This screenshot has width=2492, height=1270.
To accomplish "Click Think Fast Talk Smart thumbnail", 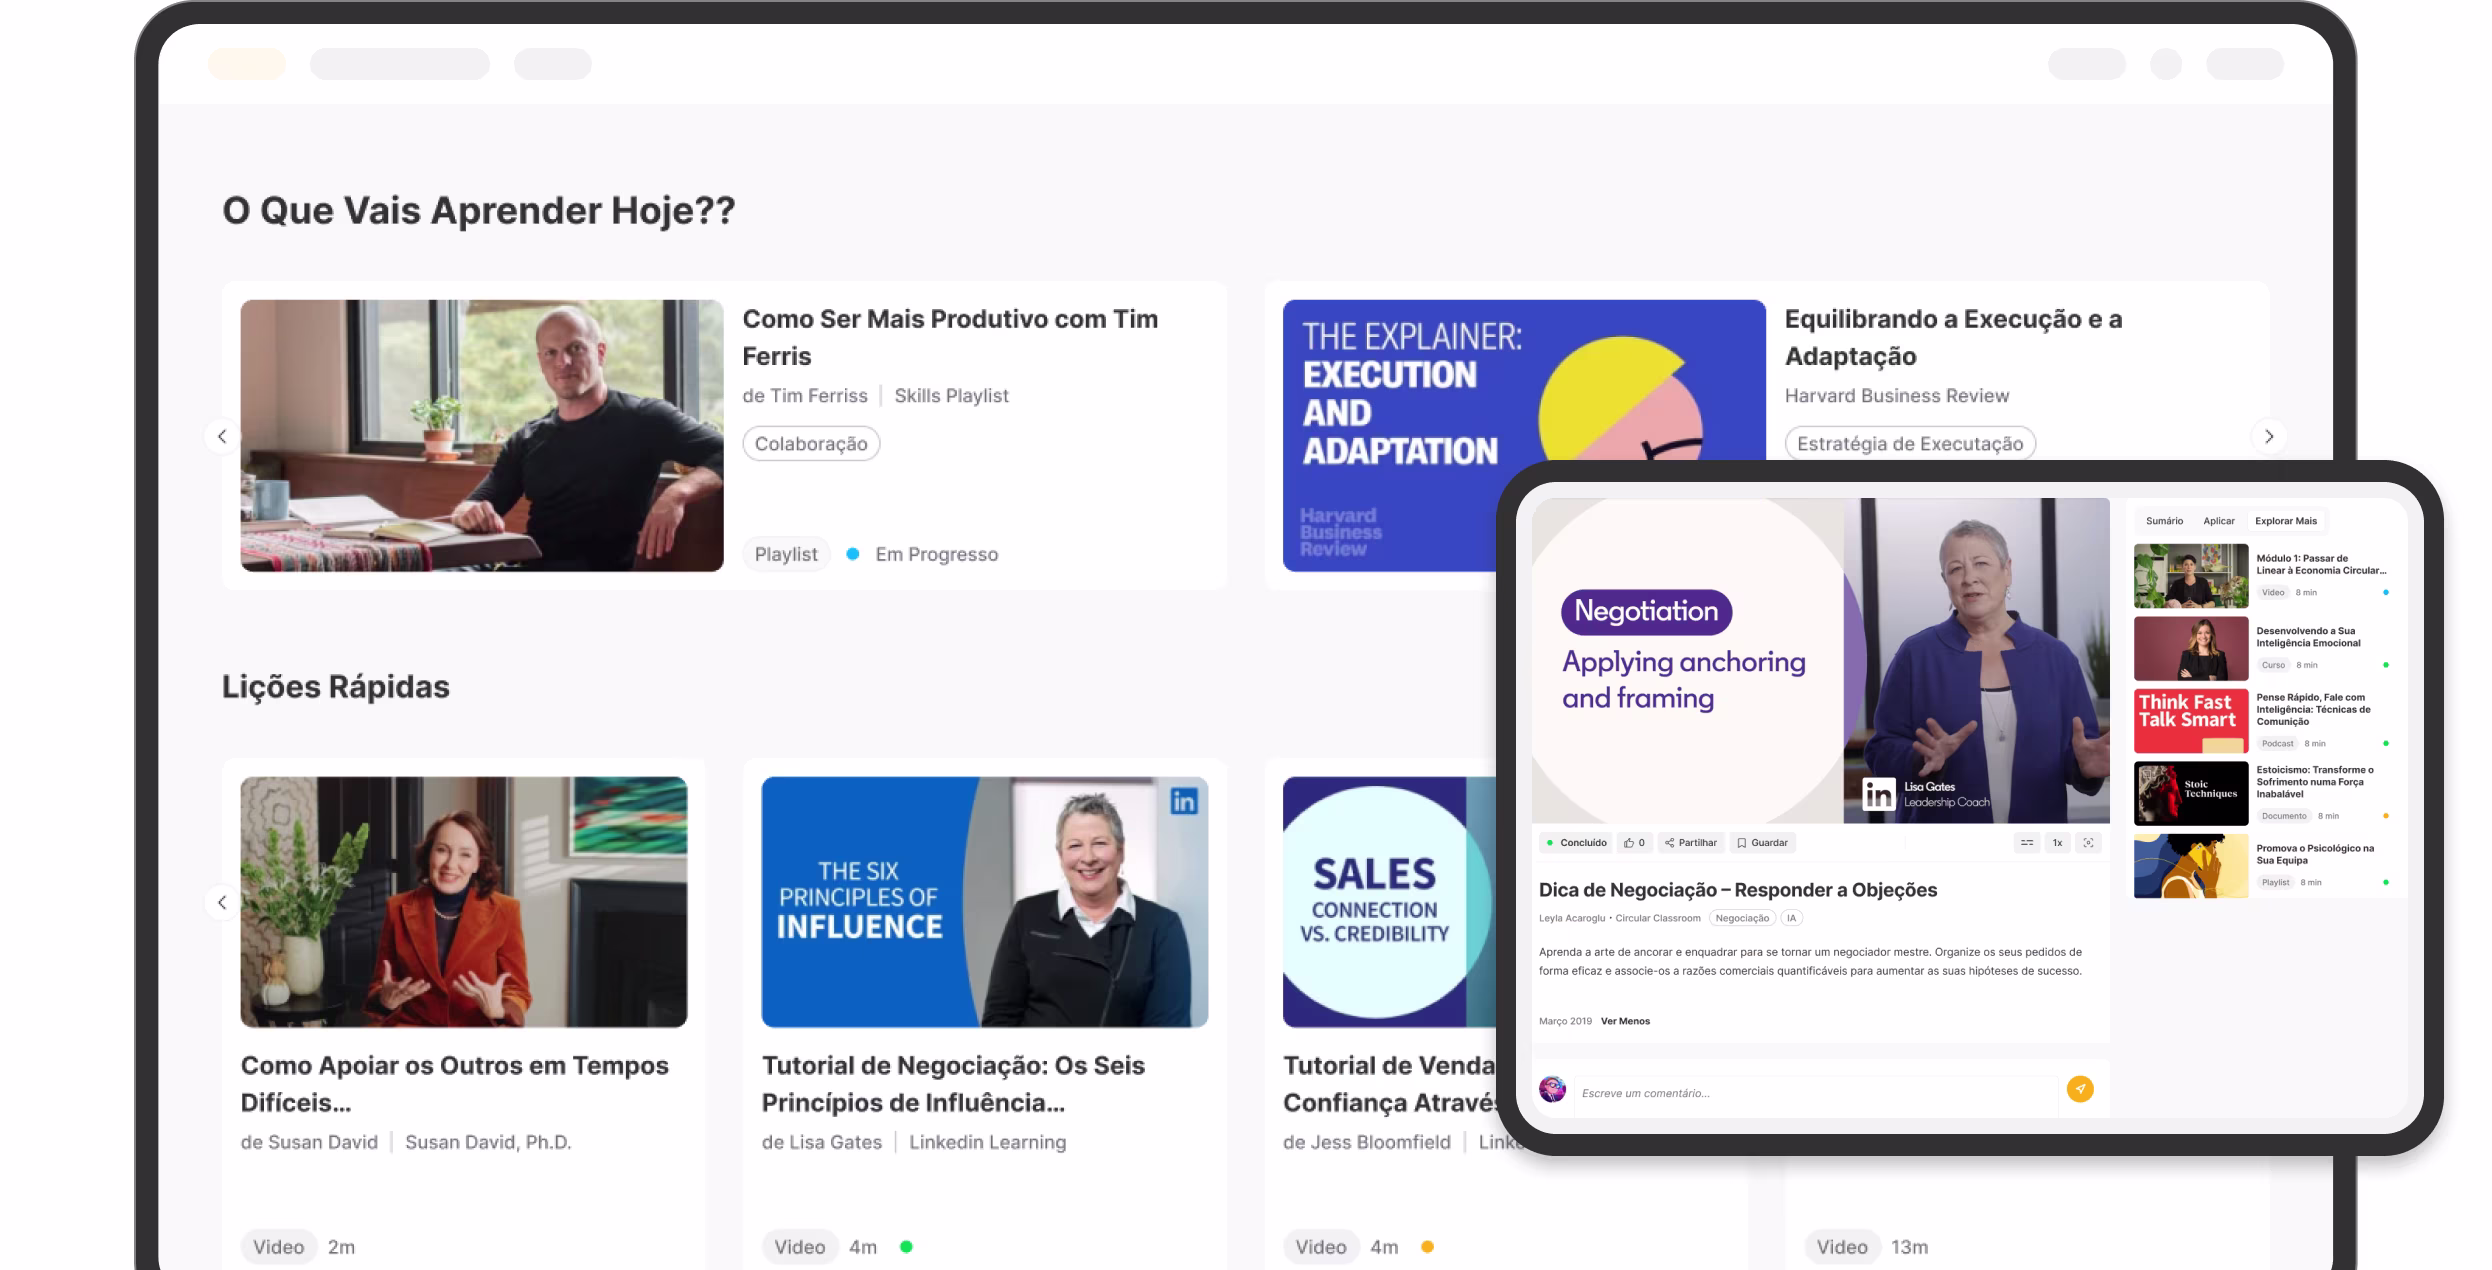I will pos(2191,721).
